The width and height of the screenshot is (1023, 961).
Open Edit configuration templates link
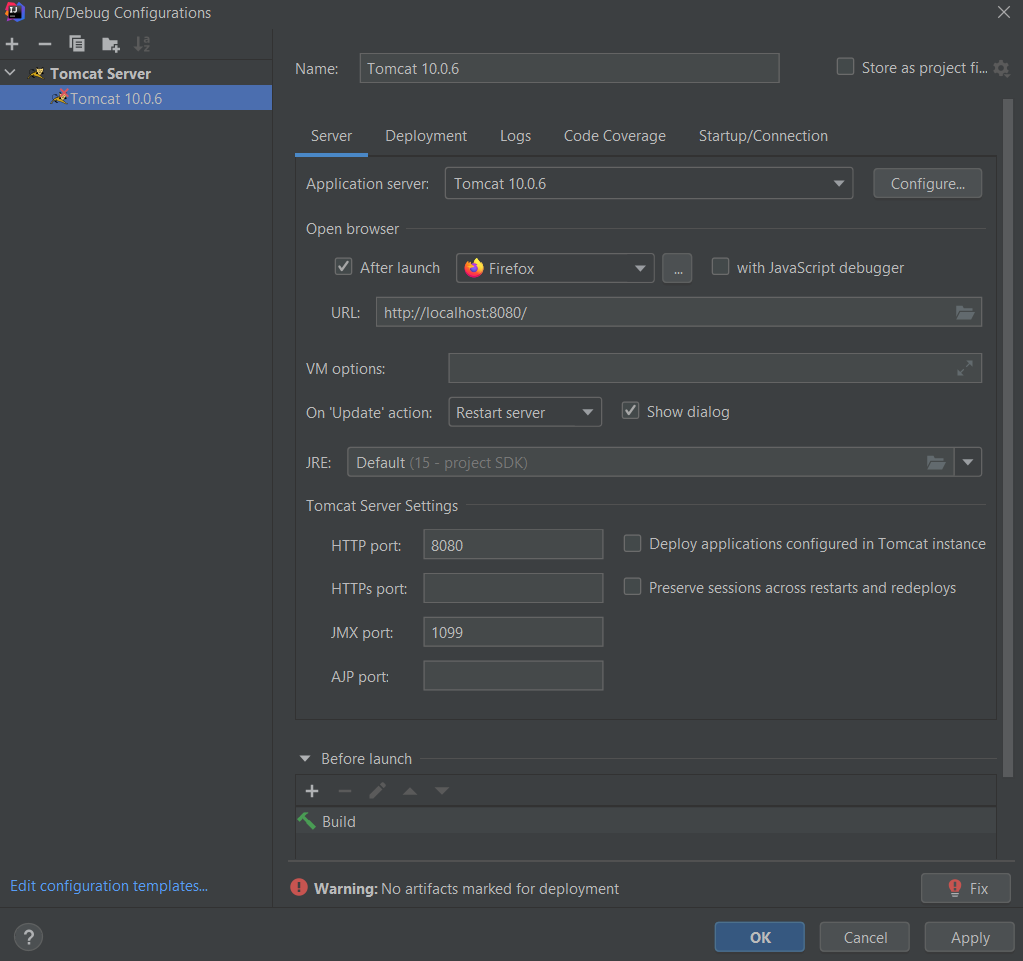pos(109,886)
